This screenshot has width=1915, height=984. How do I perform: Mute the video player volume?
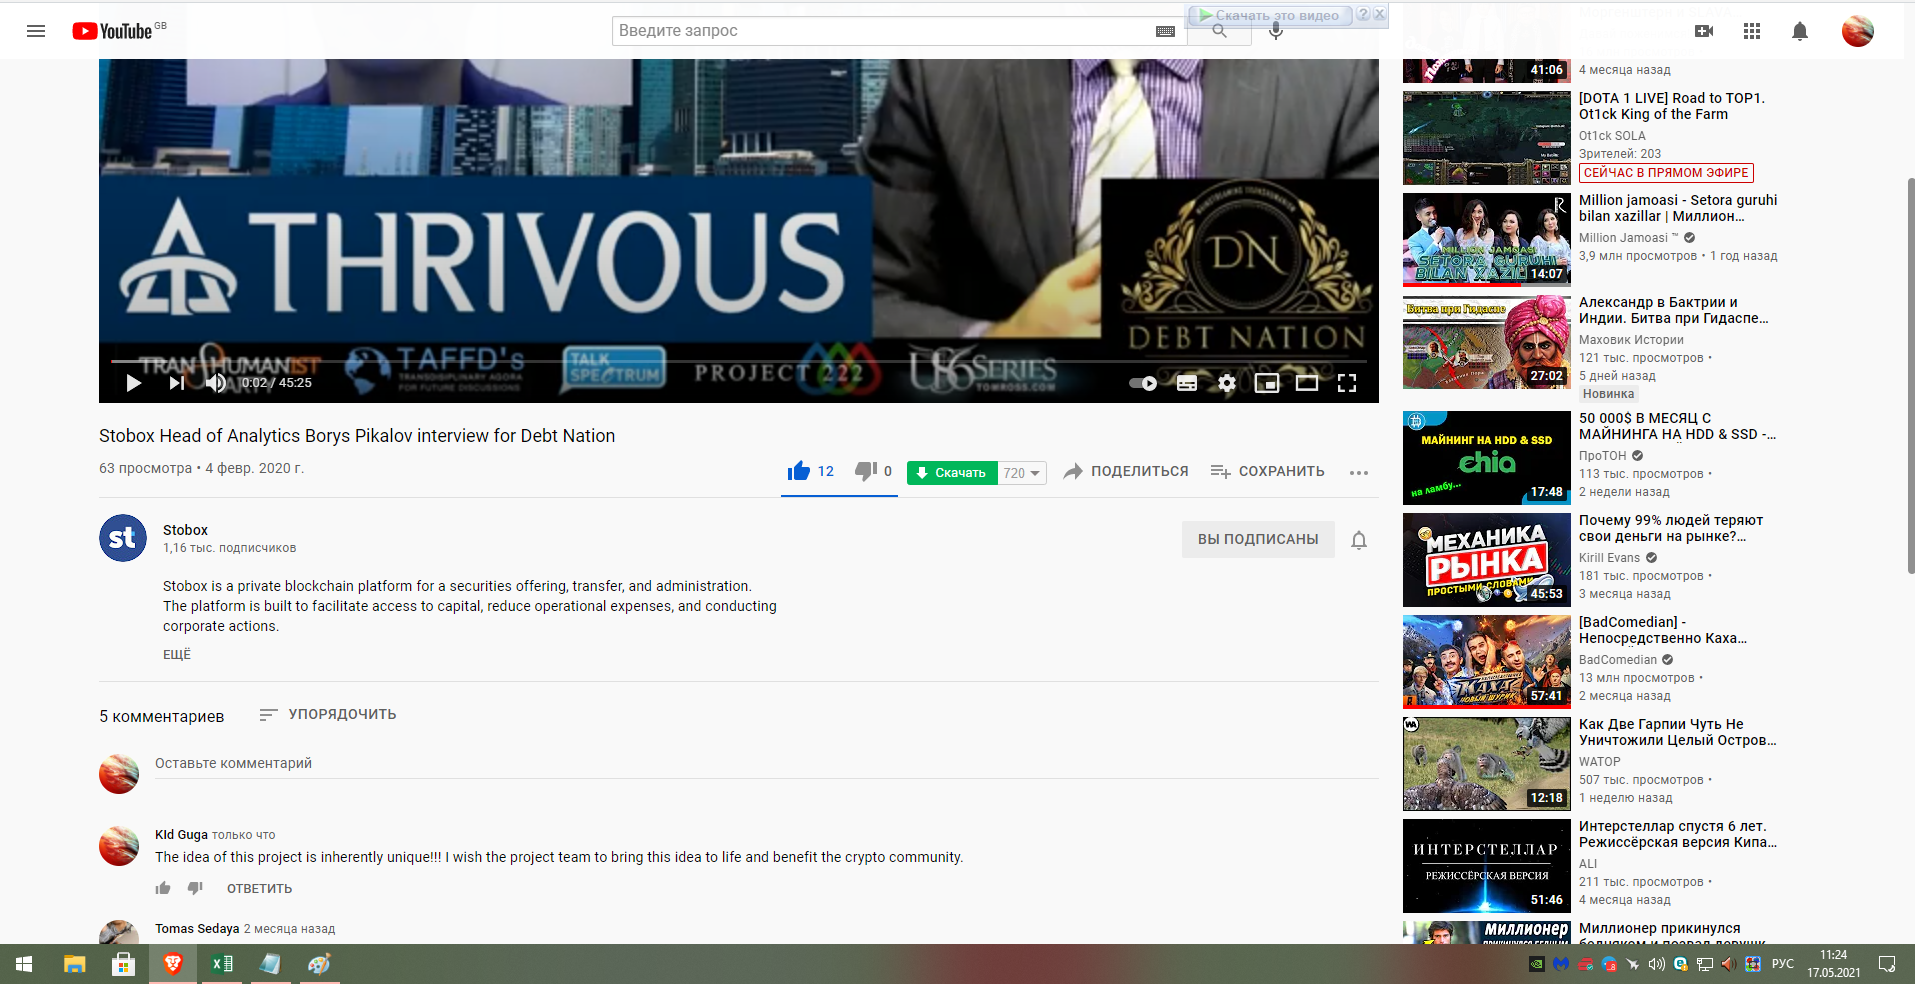216,383
